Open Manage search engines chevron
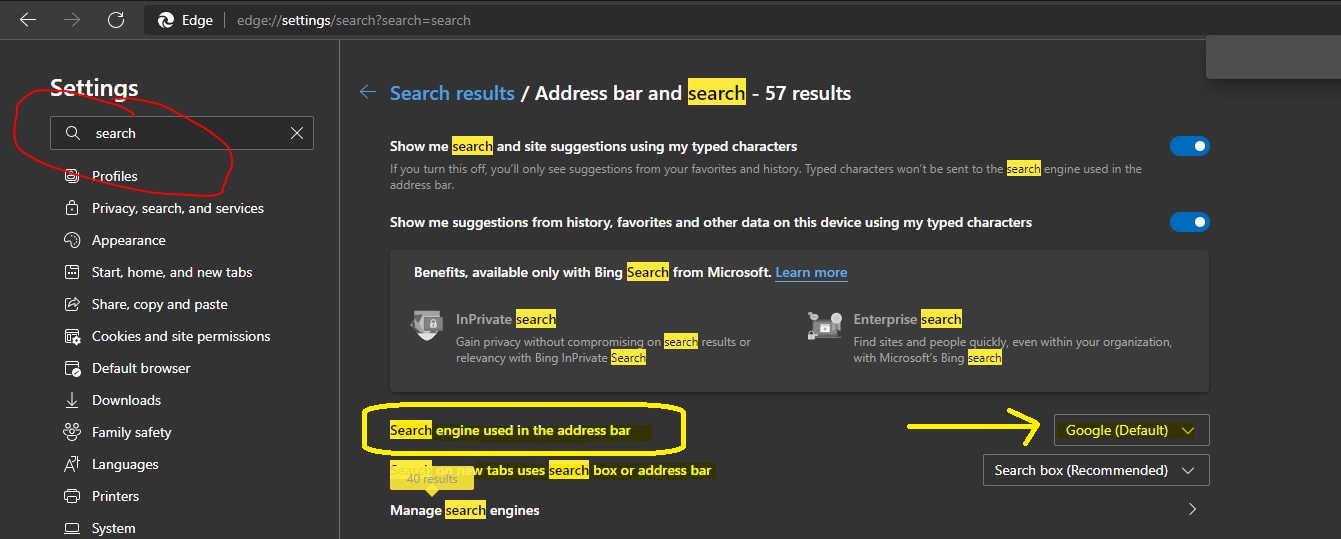Viewport: 1341px width, 539px height. pyautogui.click(x=1192, y=509)
